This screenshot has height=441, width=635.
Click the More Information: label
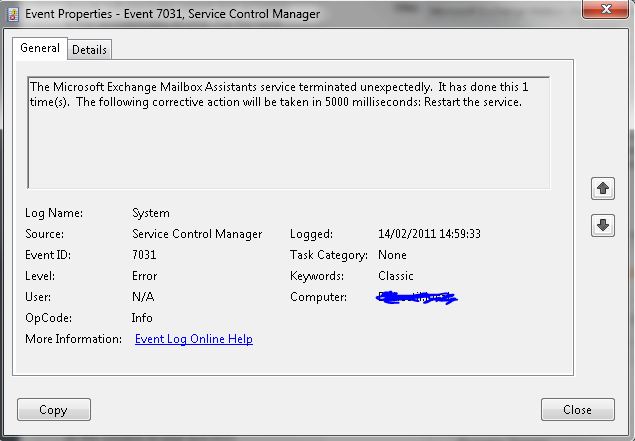click(x=73, y=339)
